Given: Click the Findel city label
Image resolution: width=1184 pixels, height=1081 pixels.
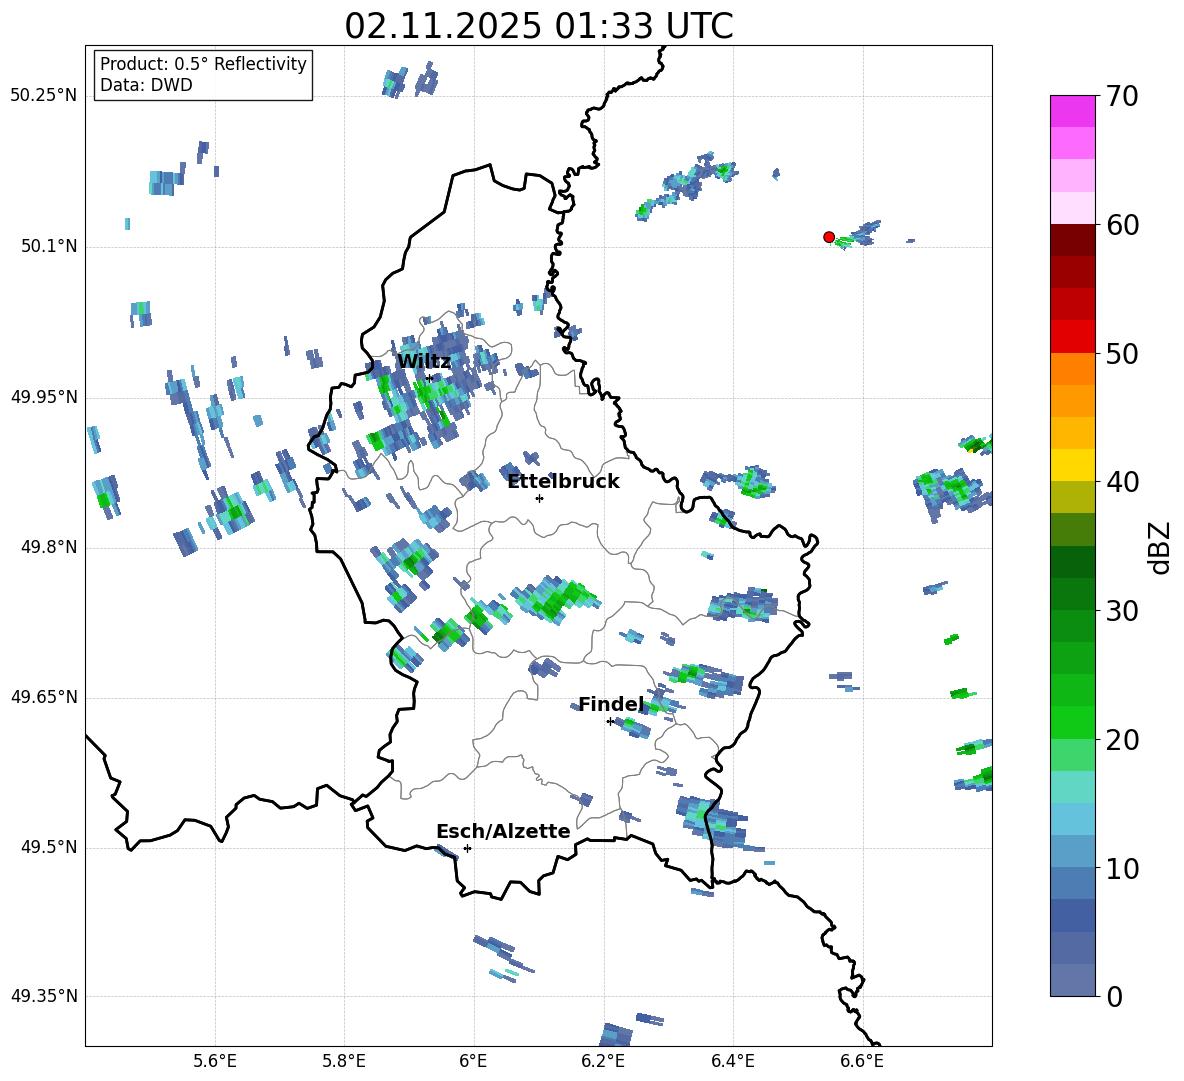Looking at the screenshot, I should pyautogui.click(x=611, y=705).
